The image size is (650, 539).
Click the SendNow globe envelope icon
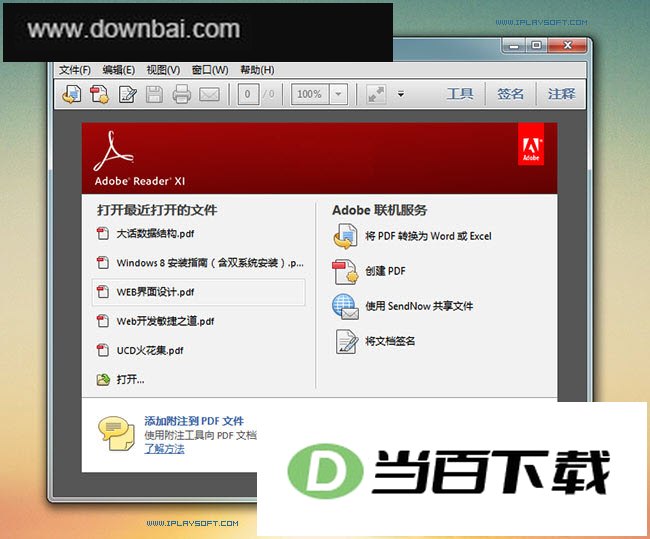point(345,306)
